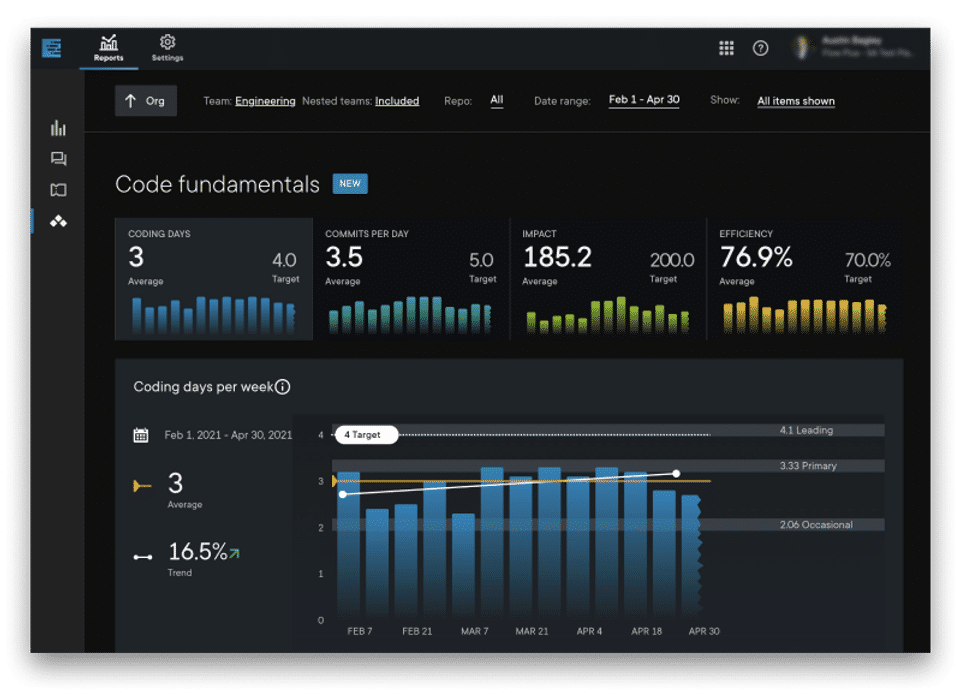Screen dimensions: 960x694
Task: Click the Org up-arrow button
Action: pos(146,101)
